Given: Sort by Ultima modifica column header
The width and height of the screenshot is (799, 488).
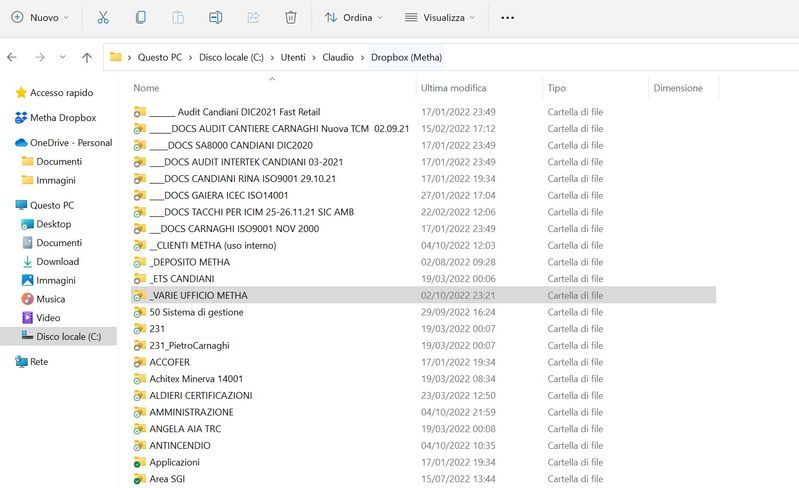Looking at the screenshot, I should pos(453,88).
